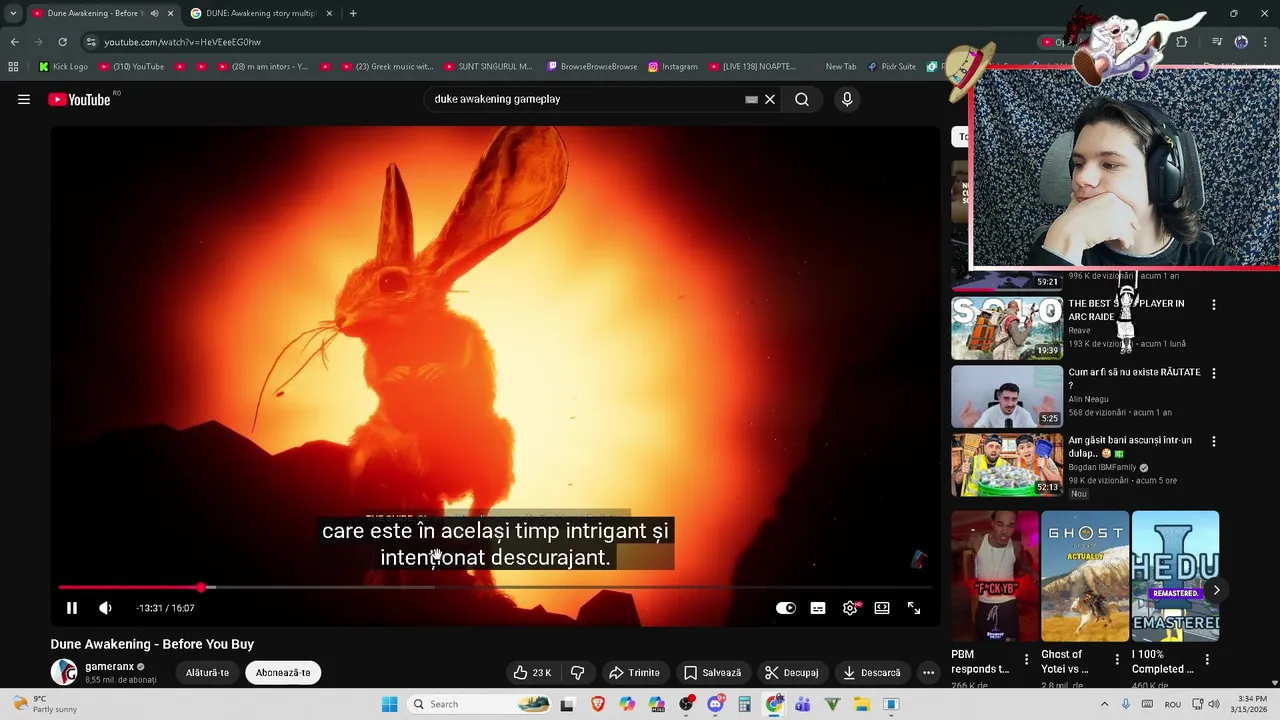Open options for 'PBM responds' short
The height and width of the screenshot is (720, 1280).
[x=1026, y=660]
